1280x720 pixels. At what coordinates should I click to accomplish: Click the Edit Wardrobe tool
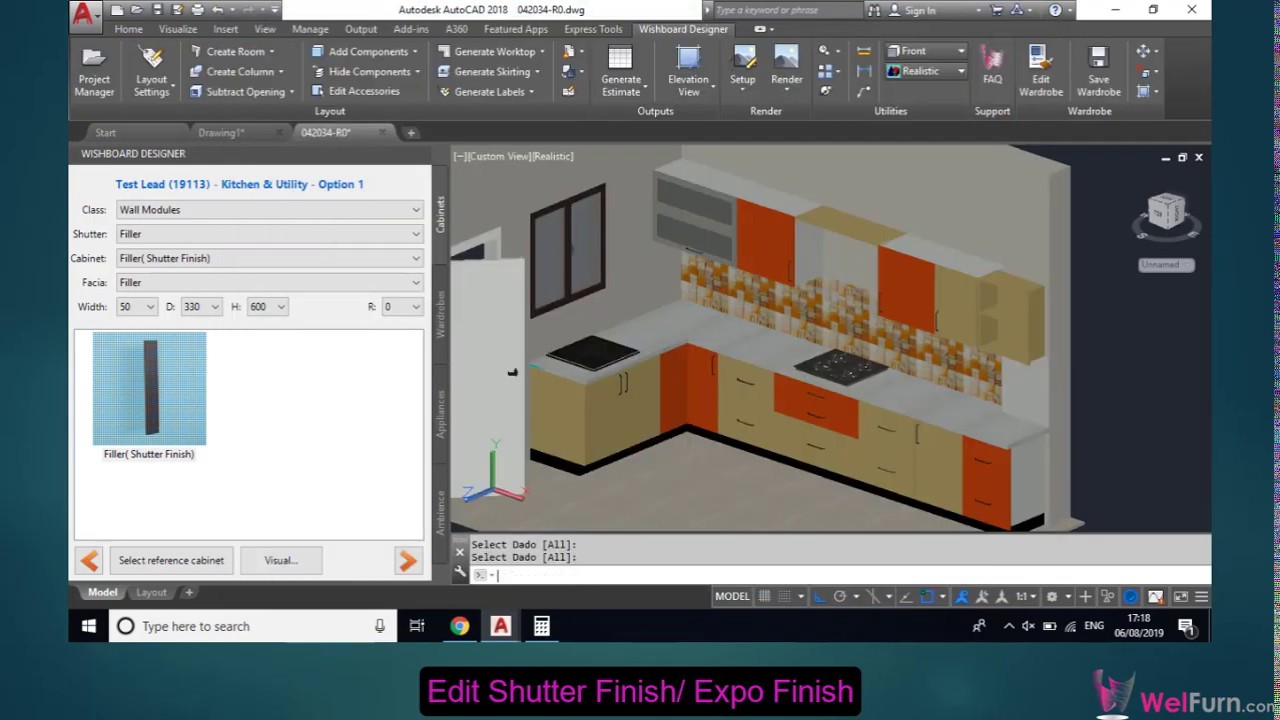click(1041, 71)
